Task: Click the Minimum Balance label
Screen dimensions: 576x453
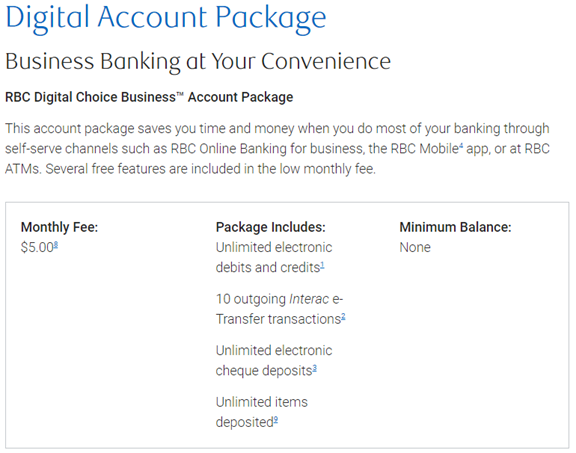Action: coord(456,227)
